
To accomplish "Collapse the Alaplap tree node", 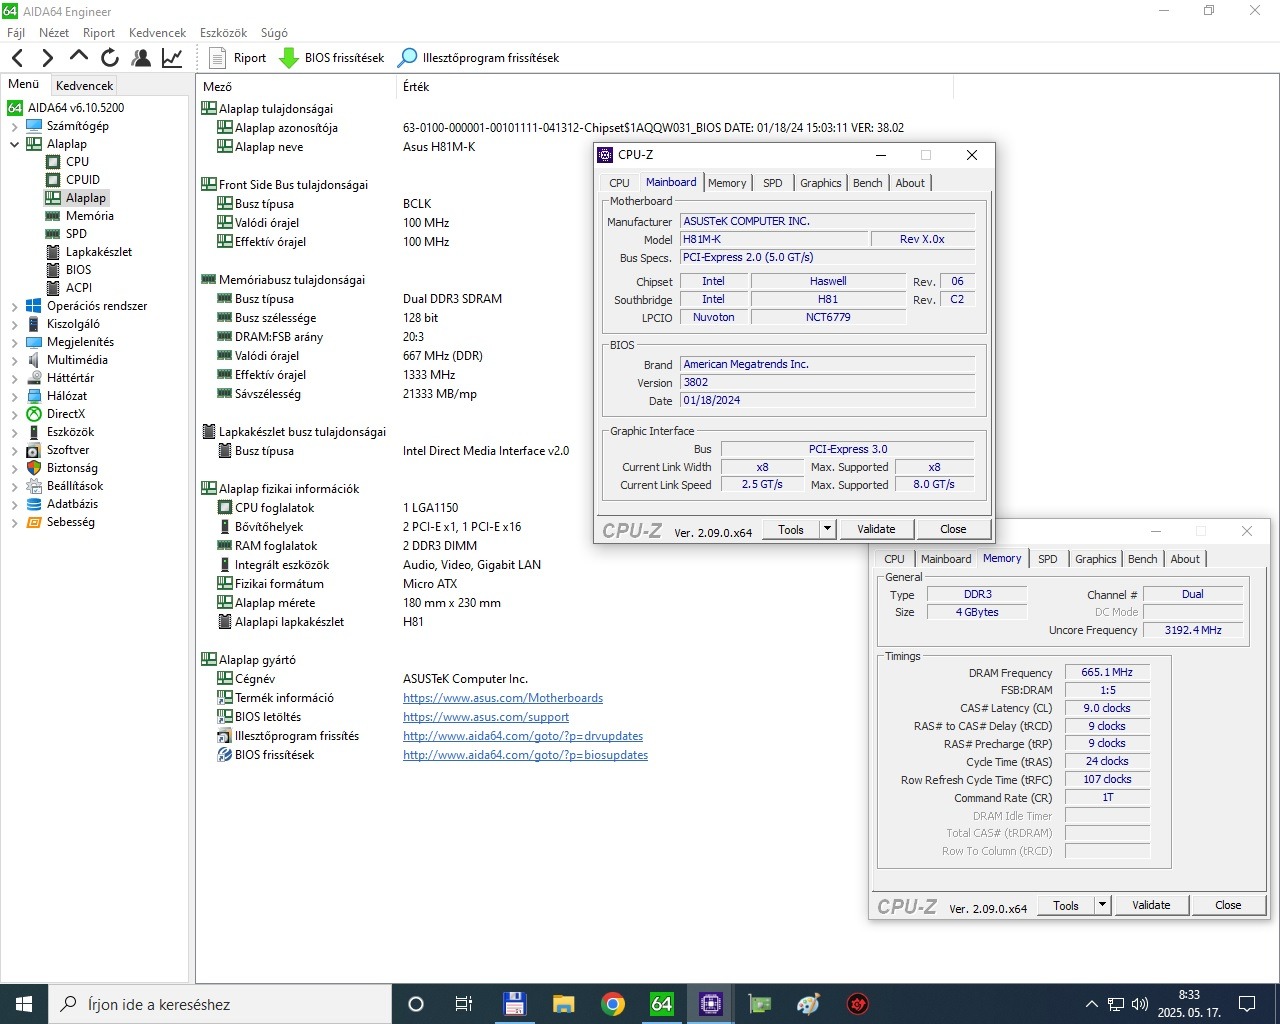I will click(x=14, y=145).
